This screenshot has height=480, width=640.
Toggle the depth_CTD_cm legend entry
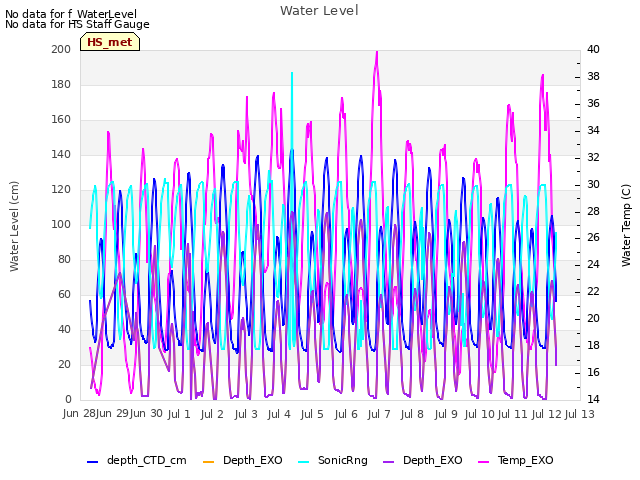[137, 460]
